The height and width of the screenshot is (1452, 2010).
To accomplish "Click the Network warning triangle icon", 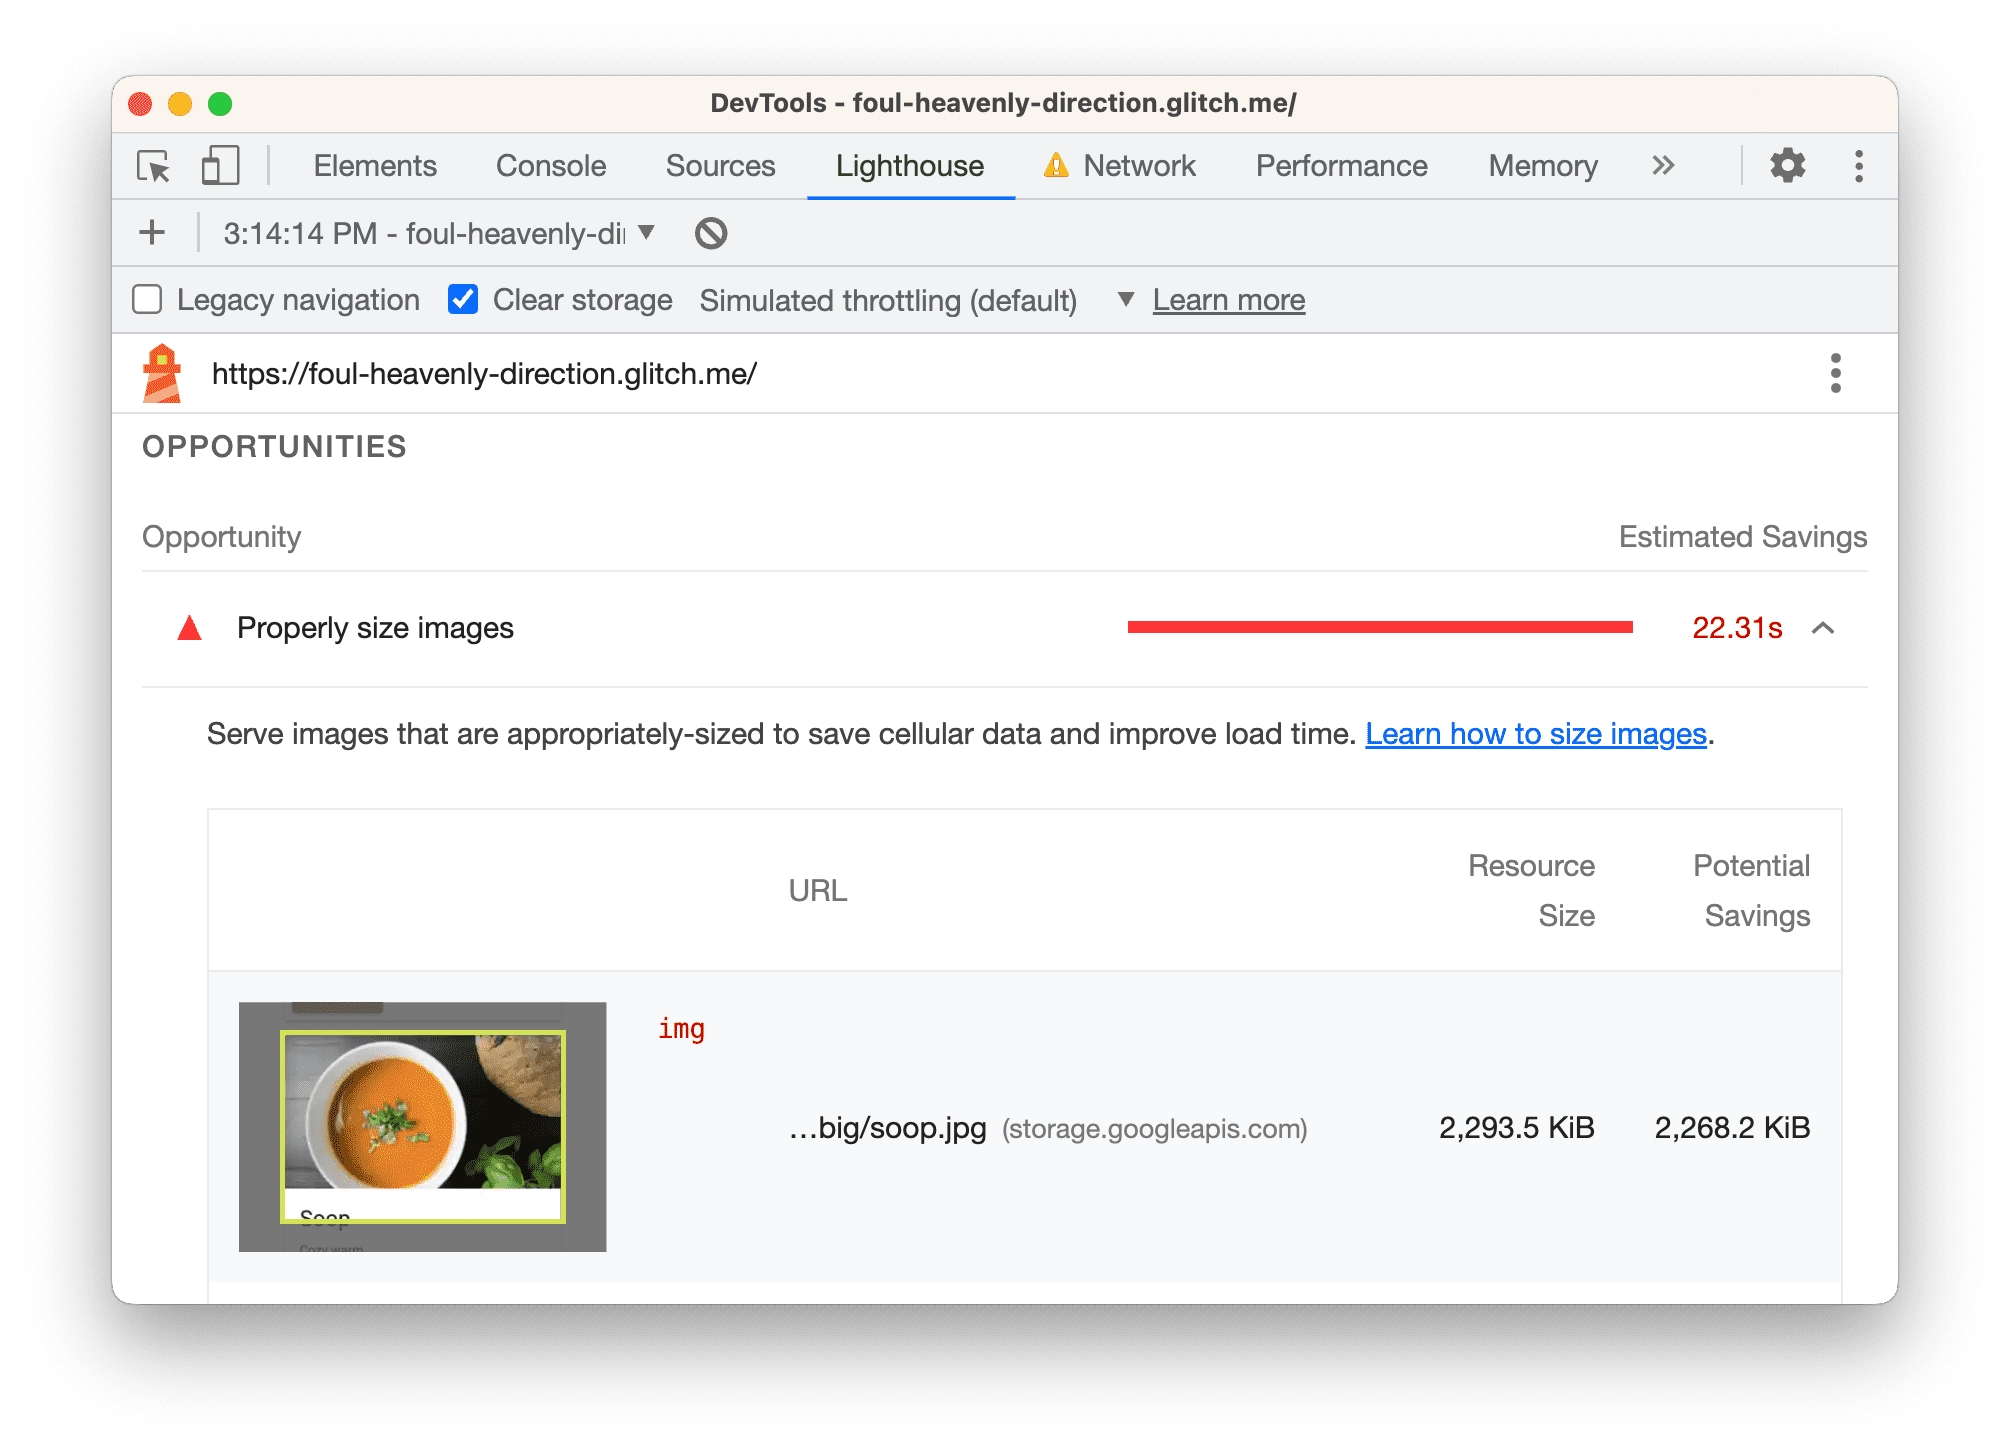I will (x=1063, y=167).
